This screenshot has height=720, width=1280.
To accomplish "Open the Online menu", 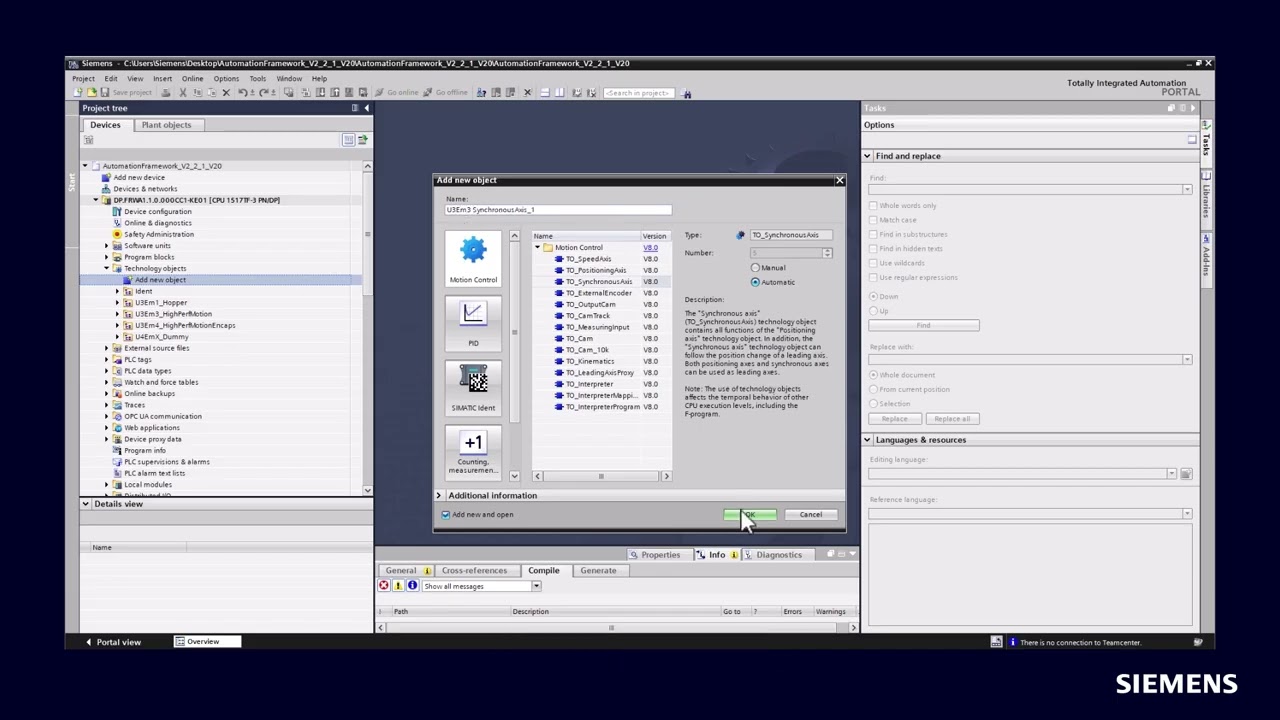I will [x=192, y=79].
